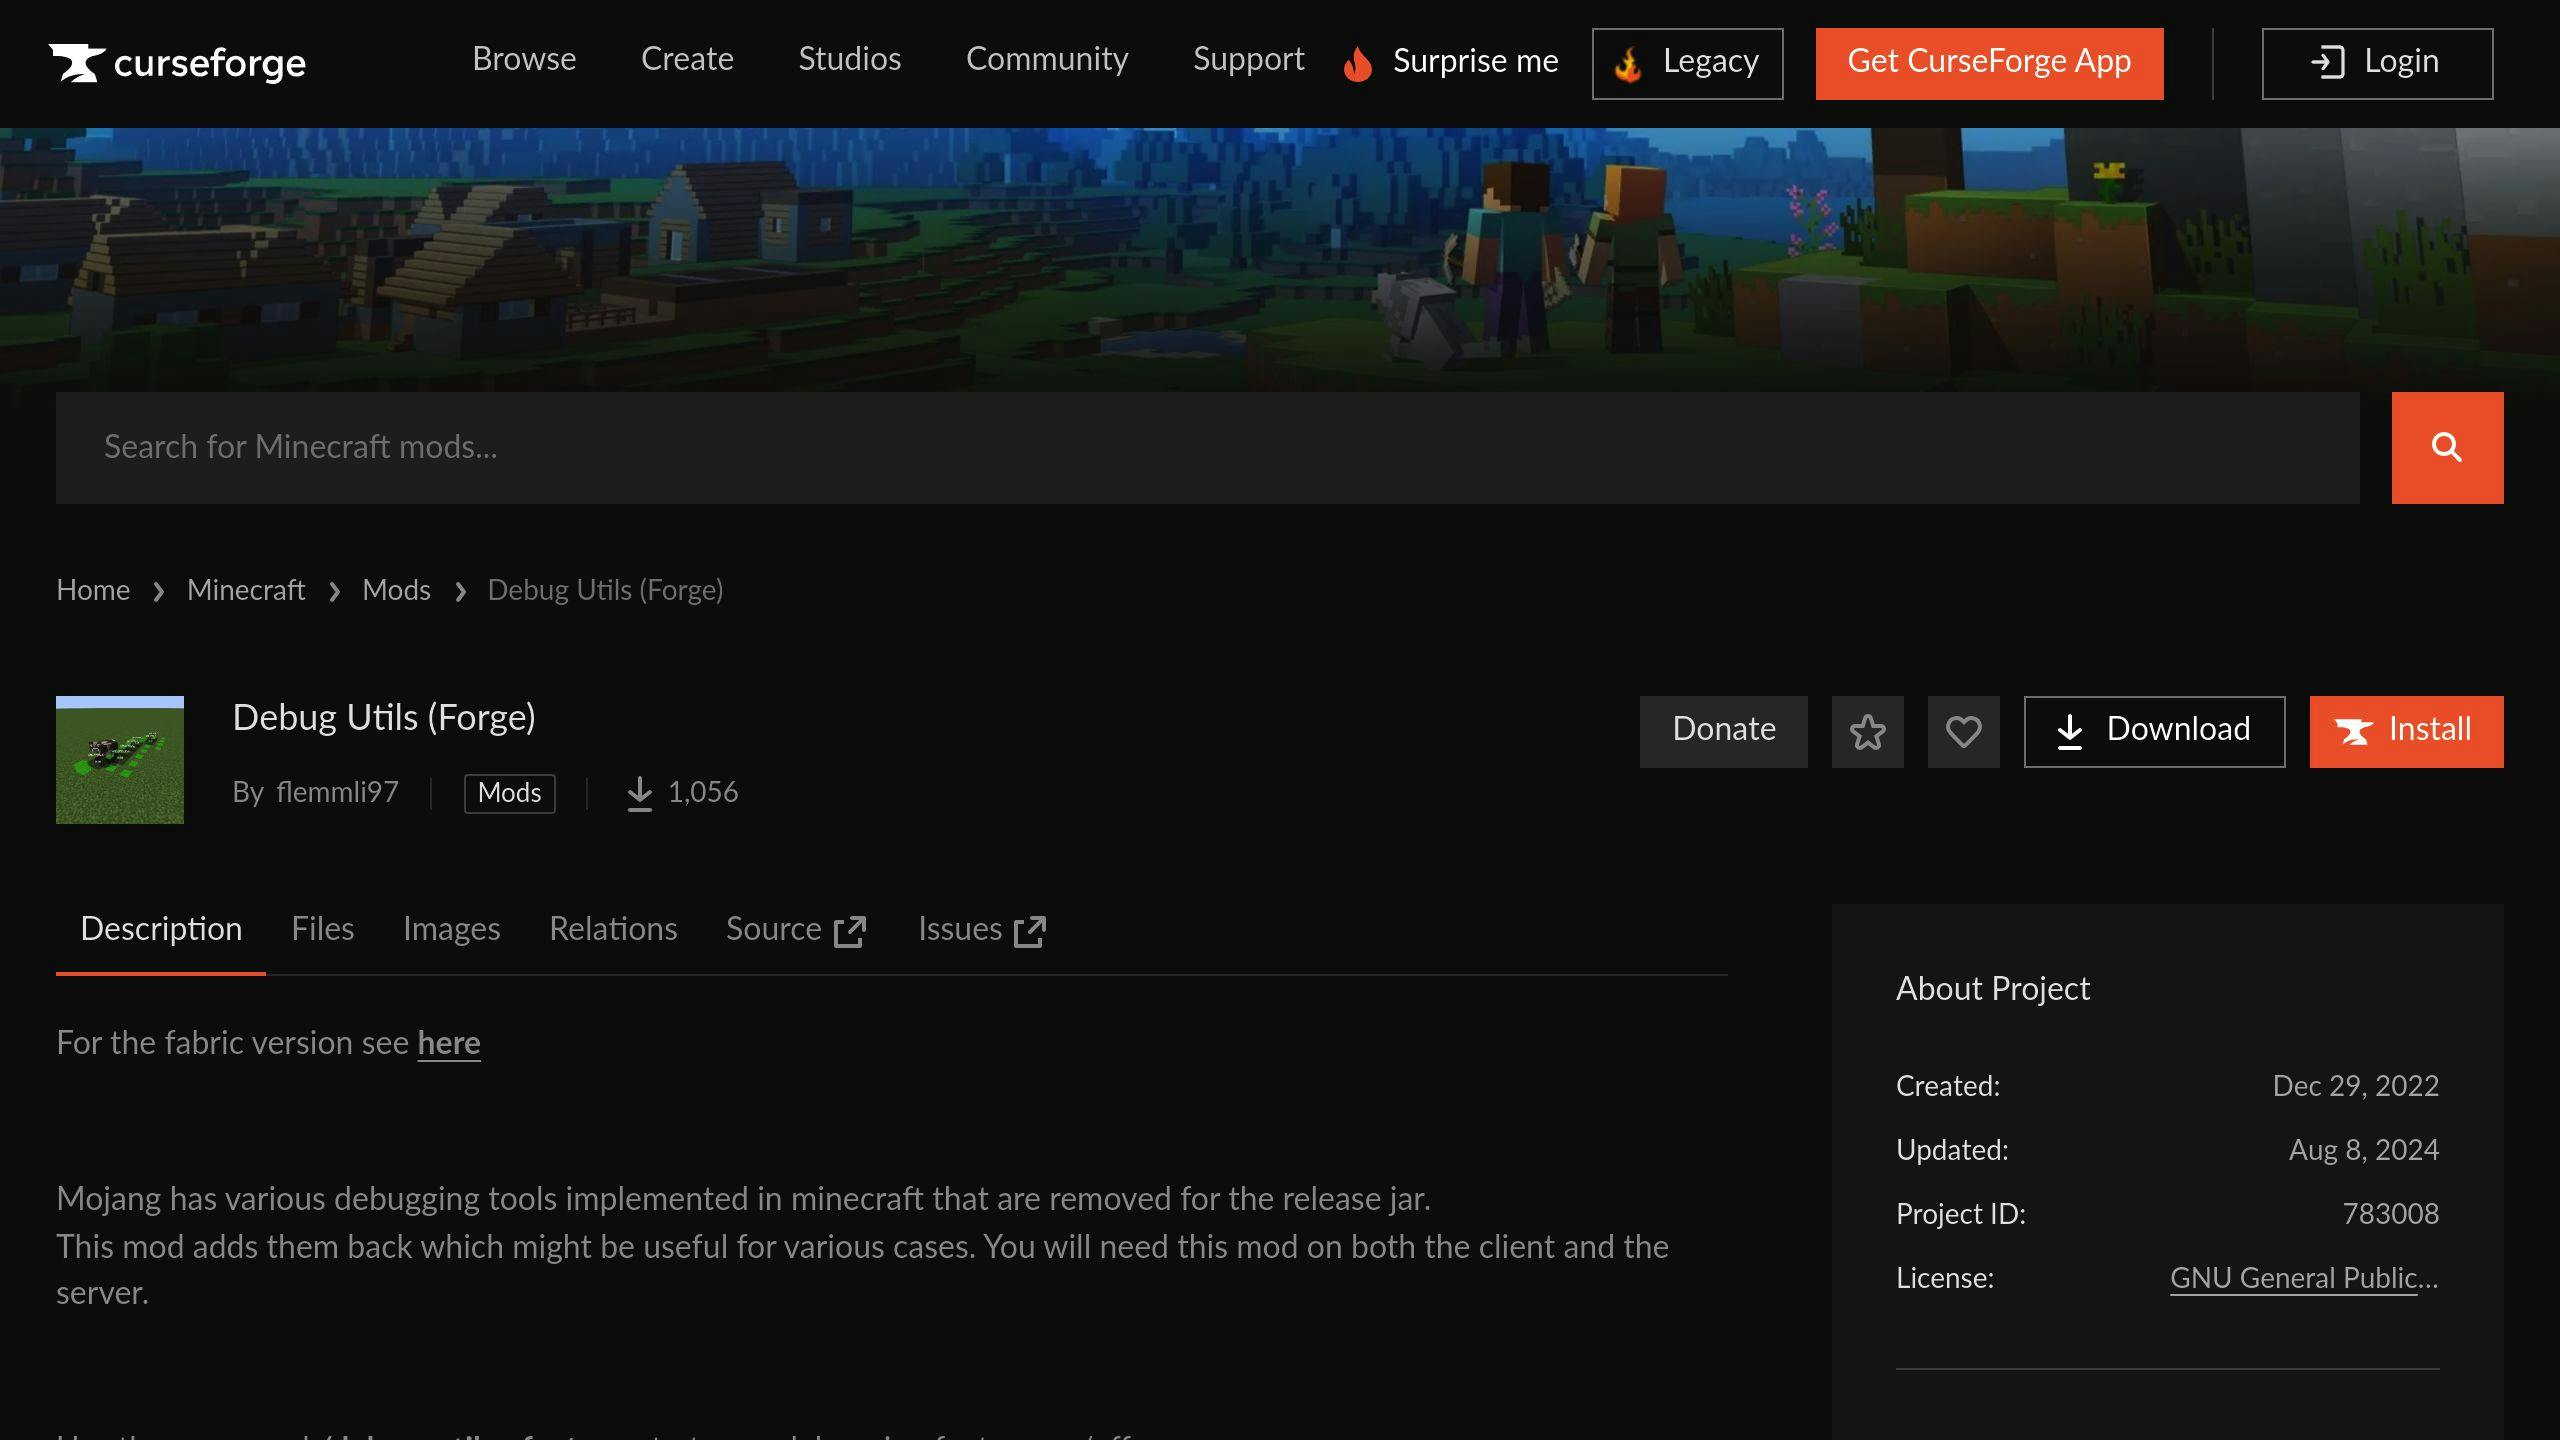This screenshot has height=1440, width=2560.
Task: Click the star/favorite rating icon
Action: coord(1867,731)
